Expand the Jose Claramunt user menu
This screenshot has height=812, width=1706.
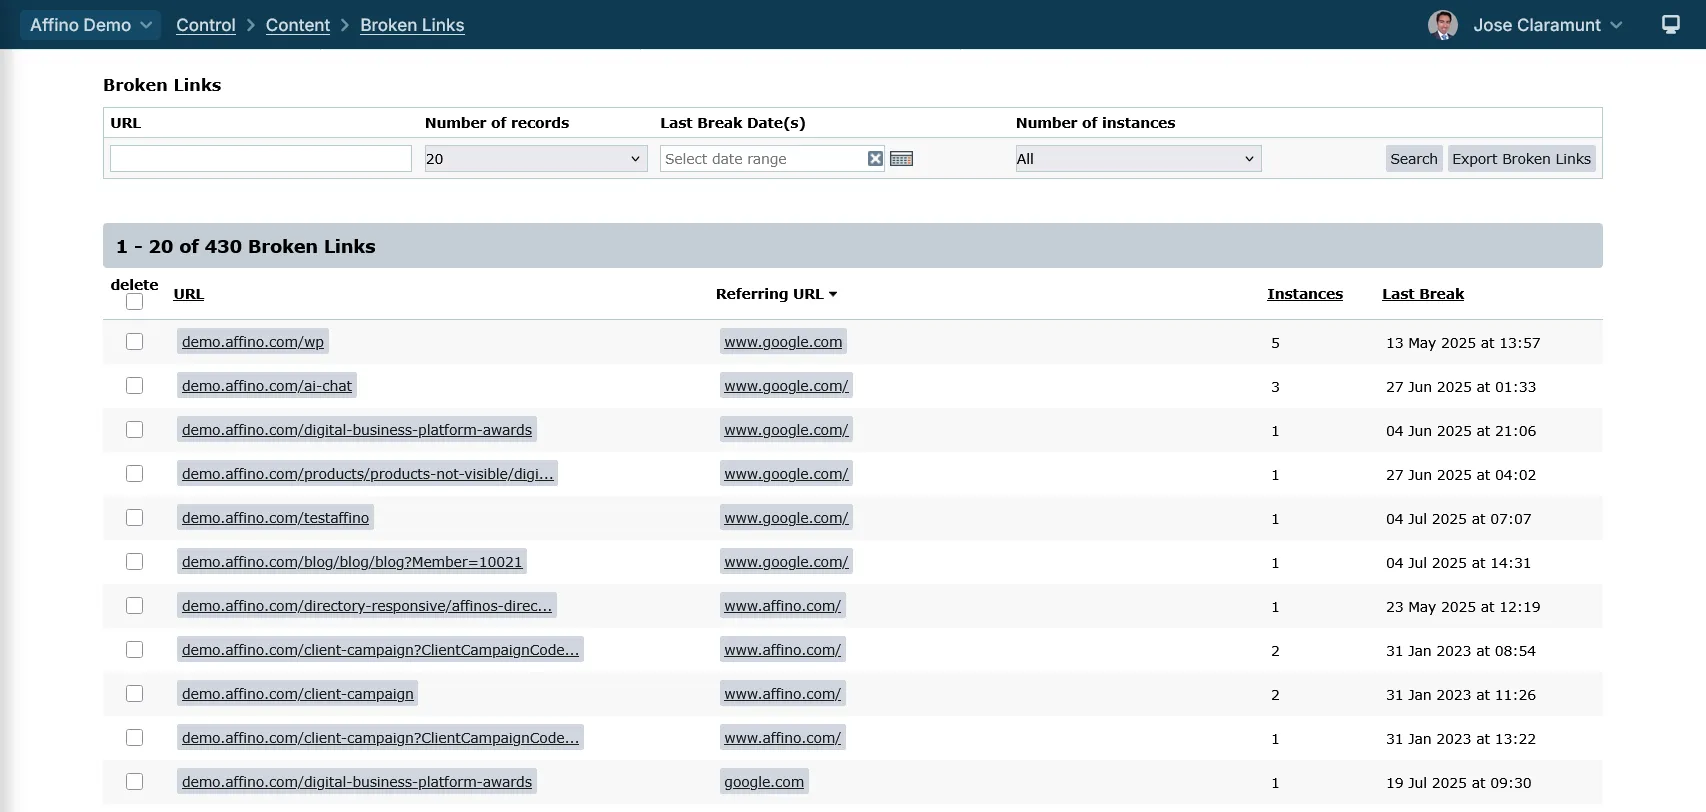coord(1546,25)
